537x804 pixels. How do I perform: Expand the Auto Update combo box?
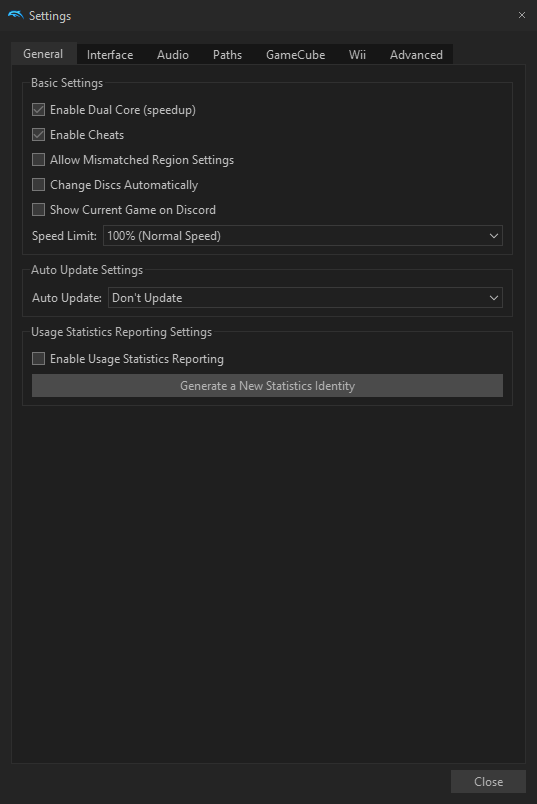tap(305, 298)
